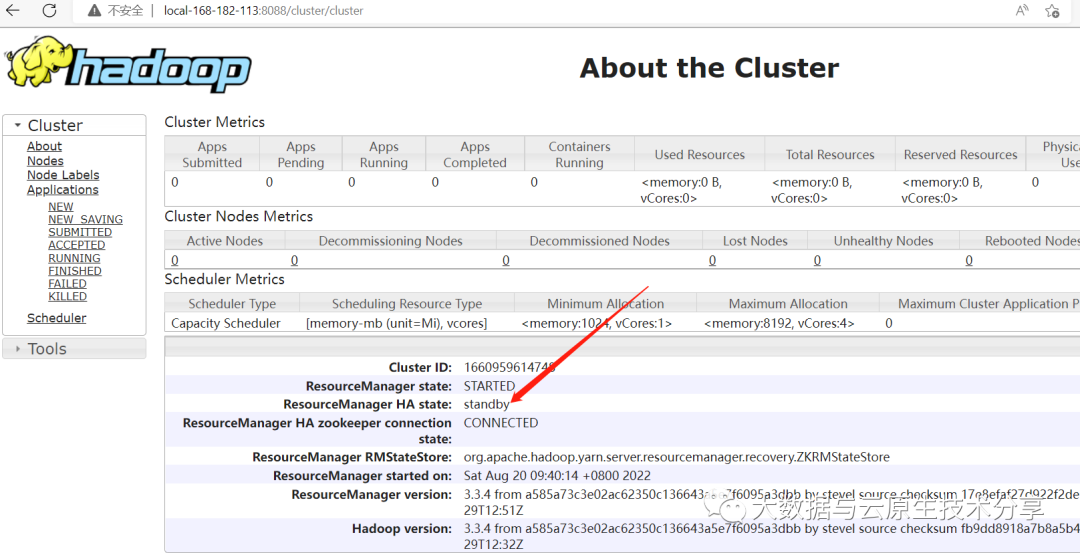Click the Scheduler Type column header
The image size is (1080, 555).
point(232,304)
